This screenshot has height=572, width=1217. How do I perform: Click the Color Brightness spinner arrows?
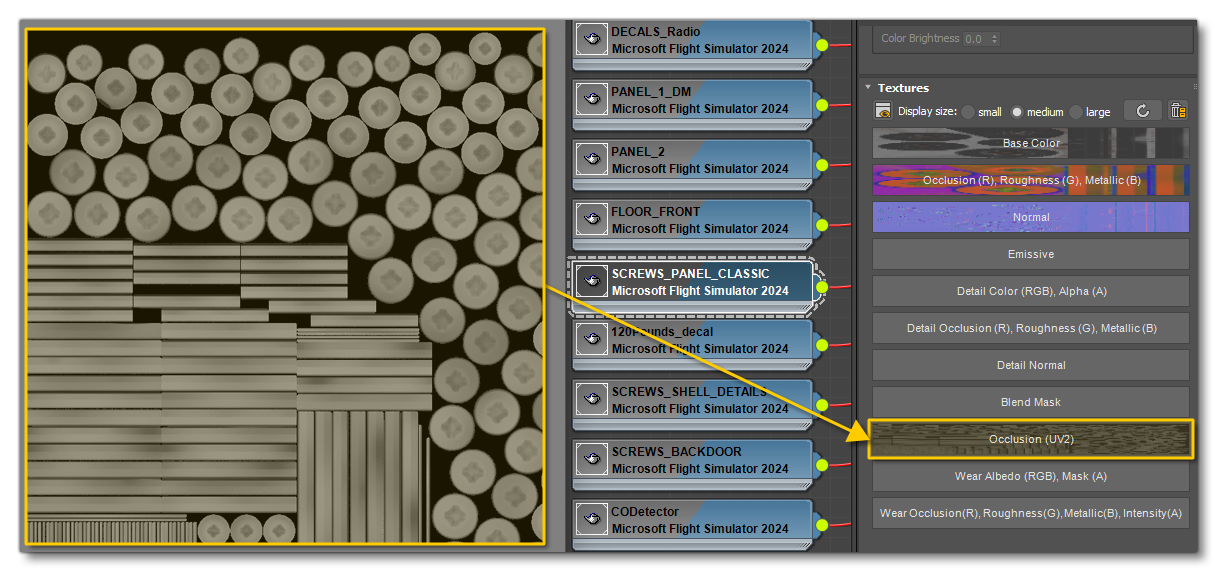[994, 39]
